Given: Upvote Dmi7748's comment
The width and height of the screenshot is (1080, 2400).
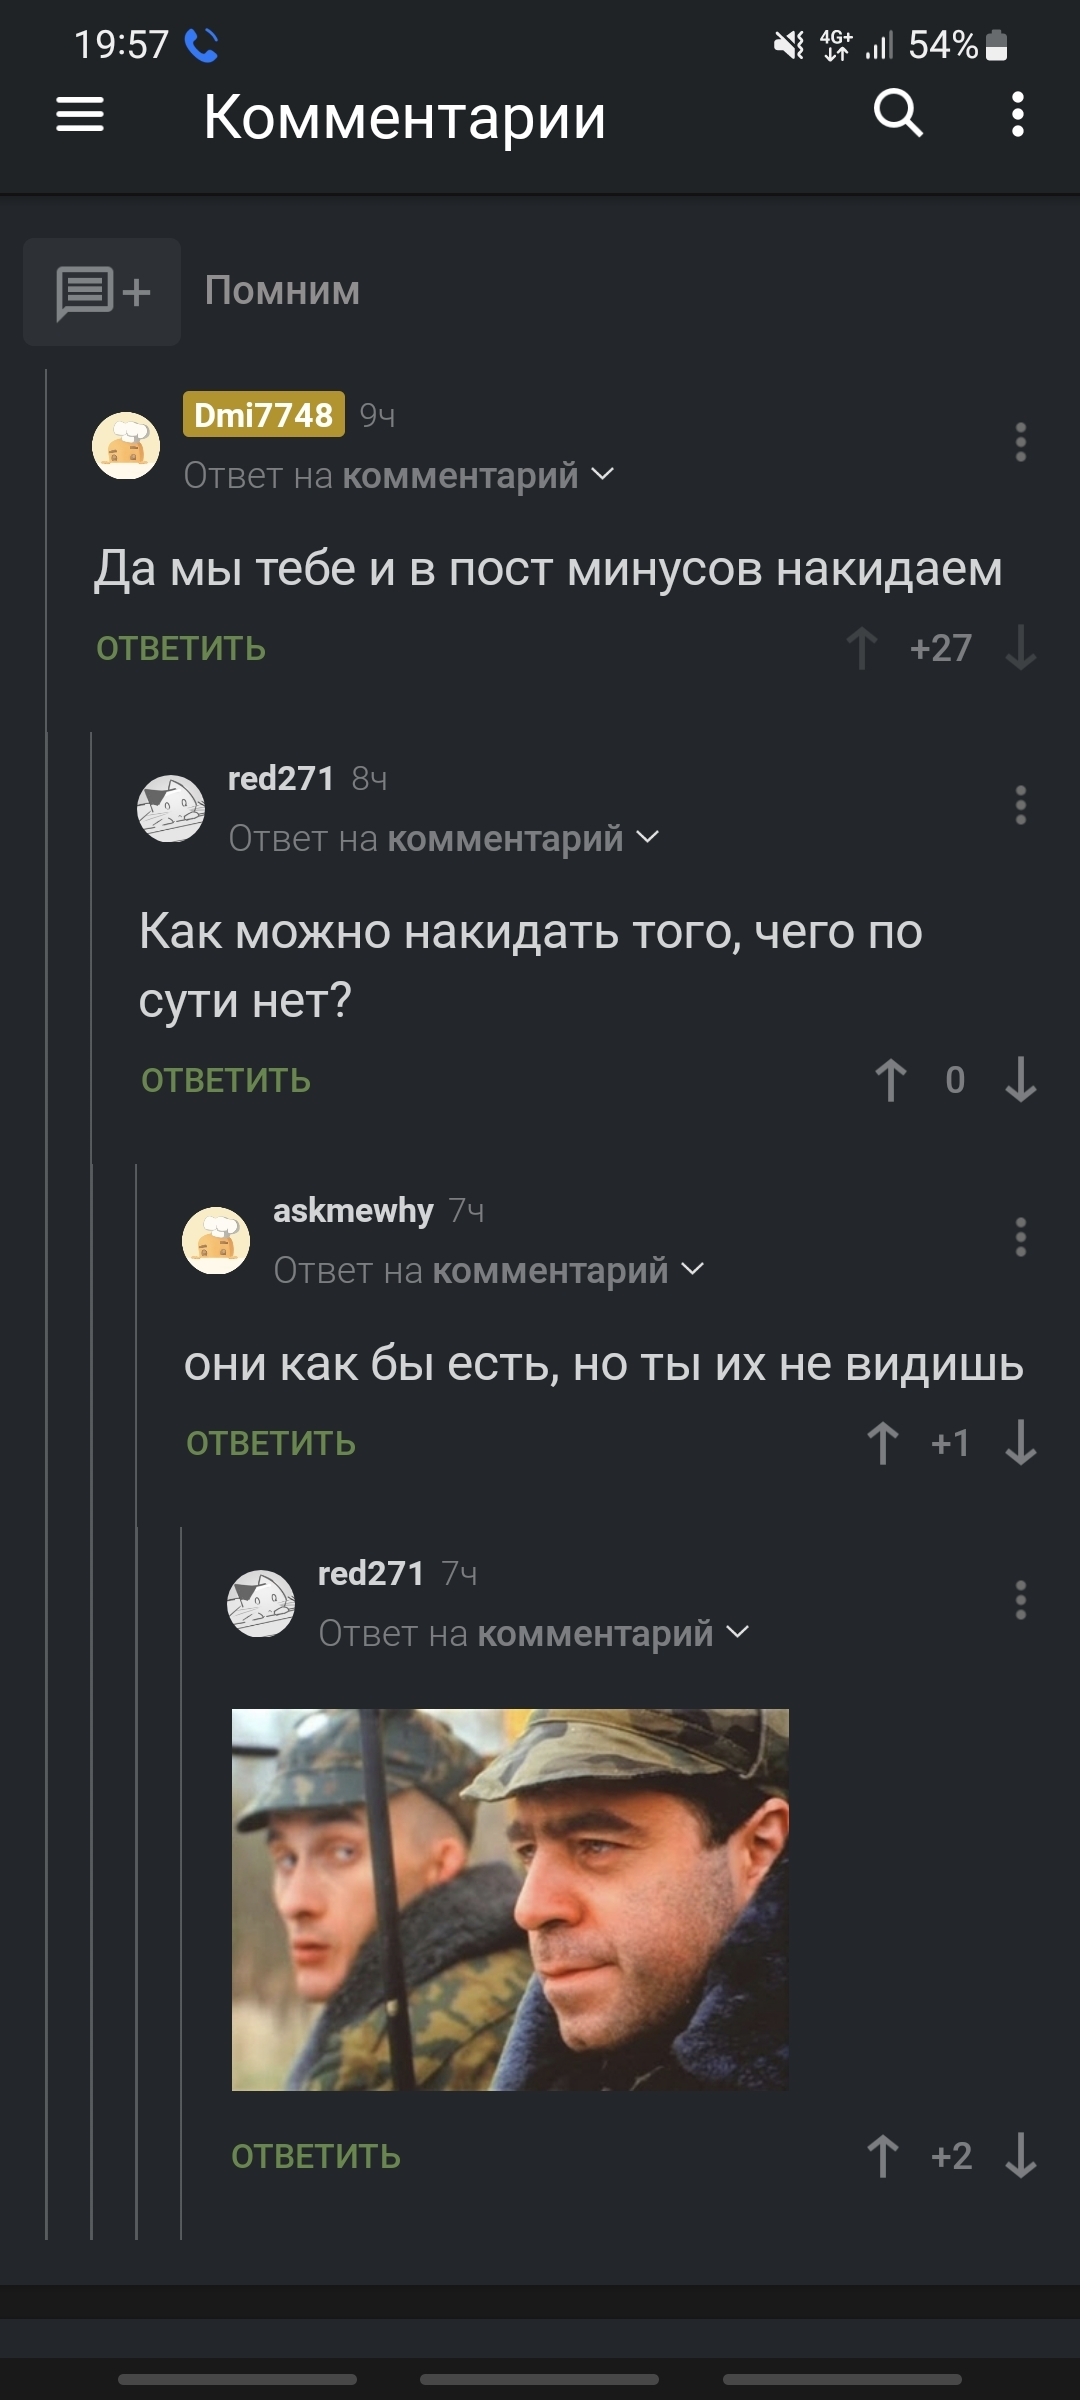Looking at the screenshot, I should click(861, 648).
